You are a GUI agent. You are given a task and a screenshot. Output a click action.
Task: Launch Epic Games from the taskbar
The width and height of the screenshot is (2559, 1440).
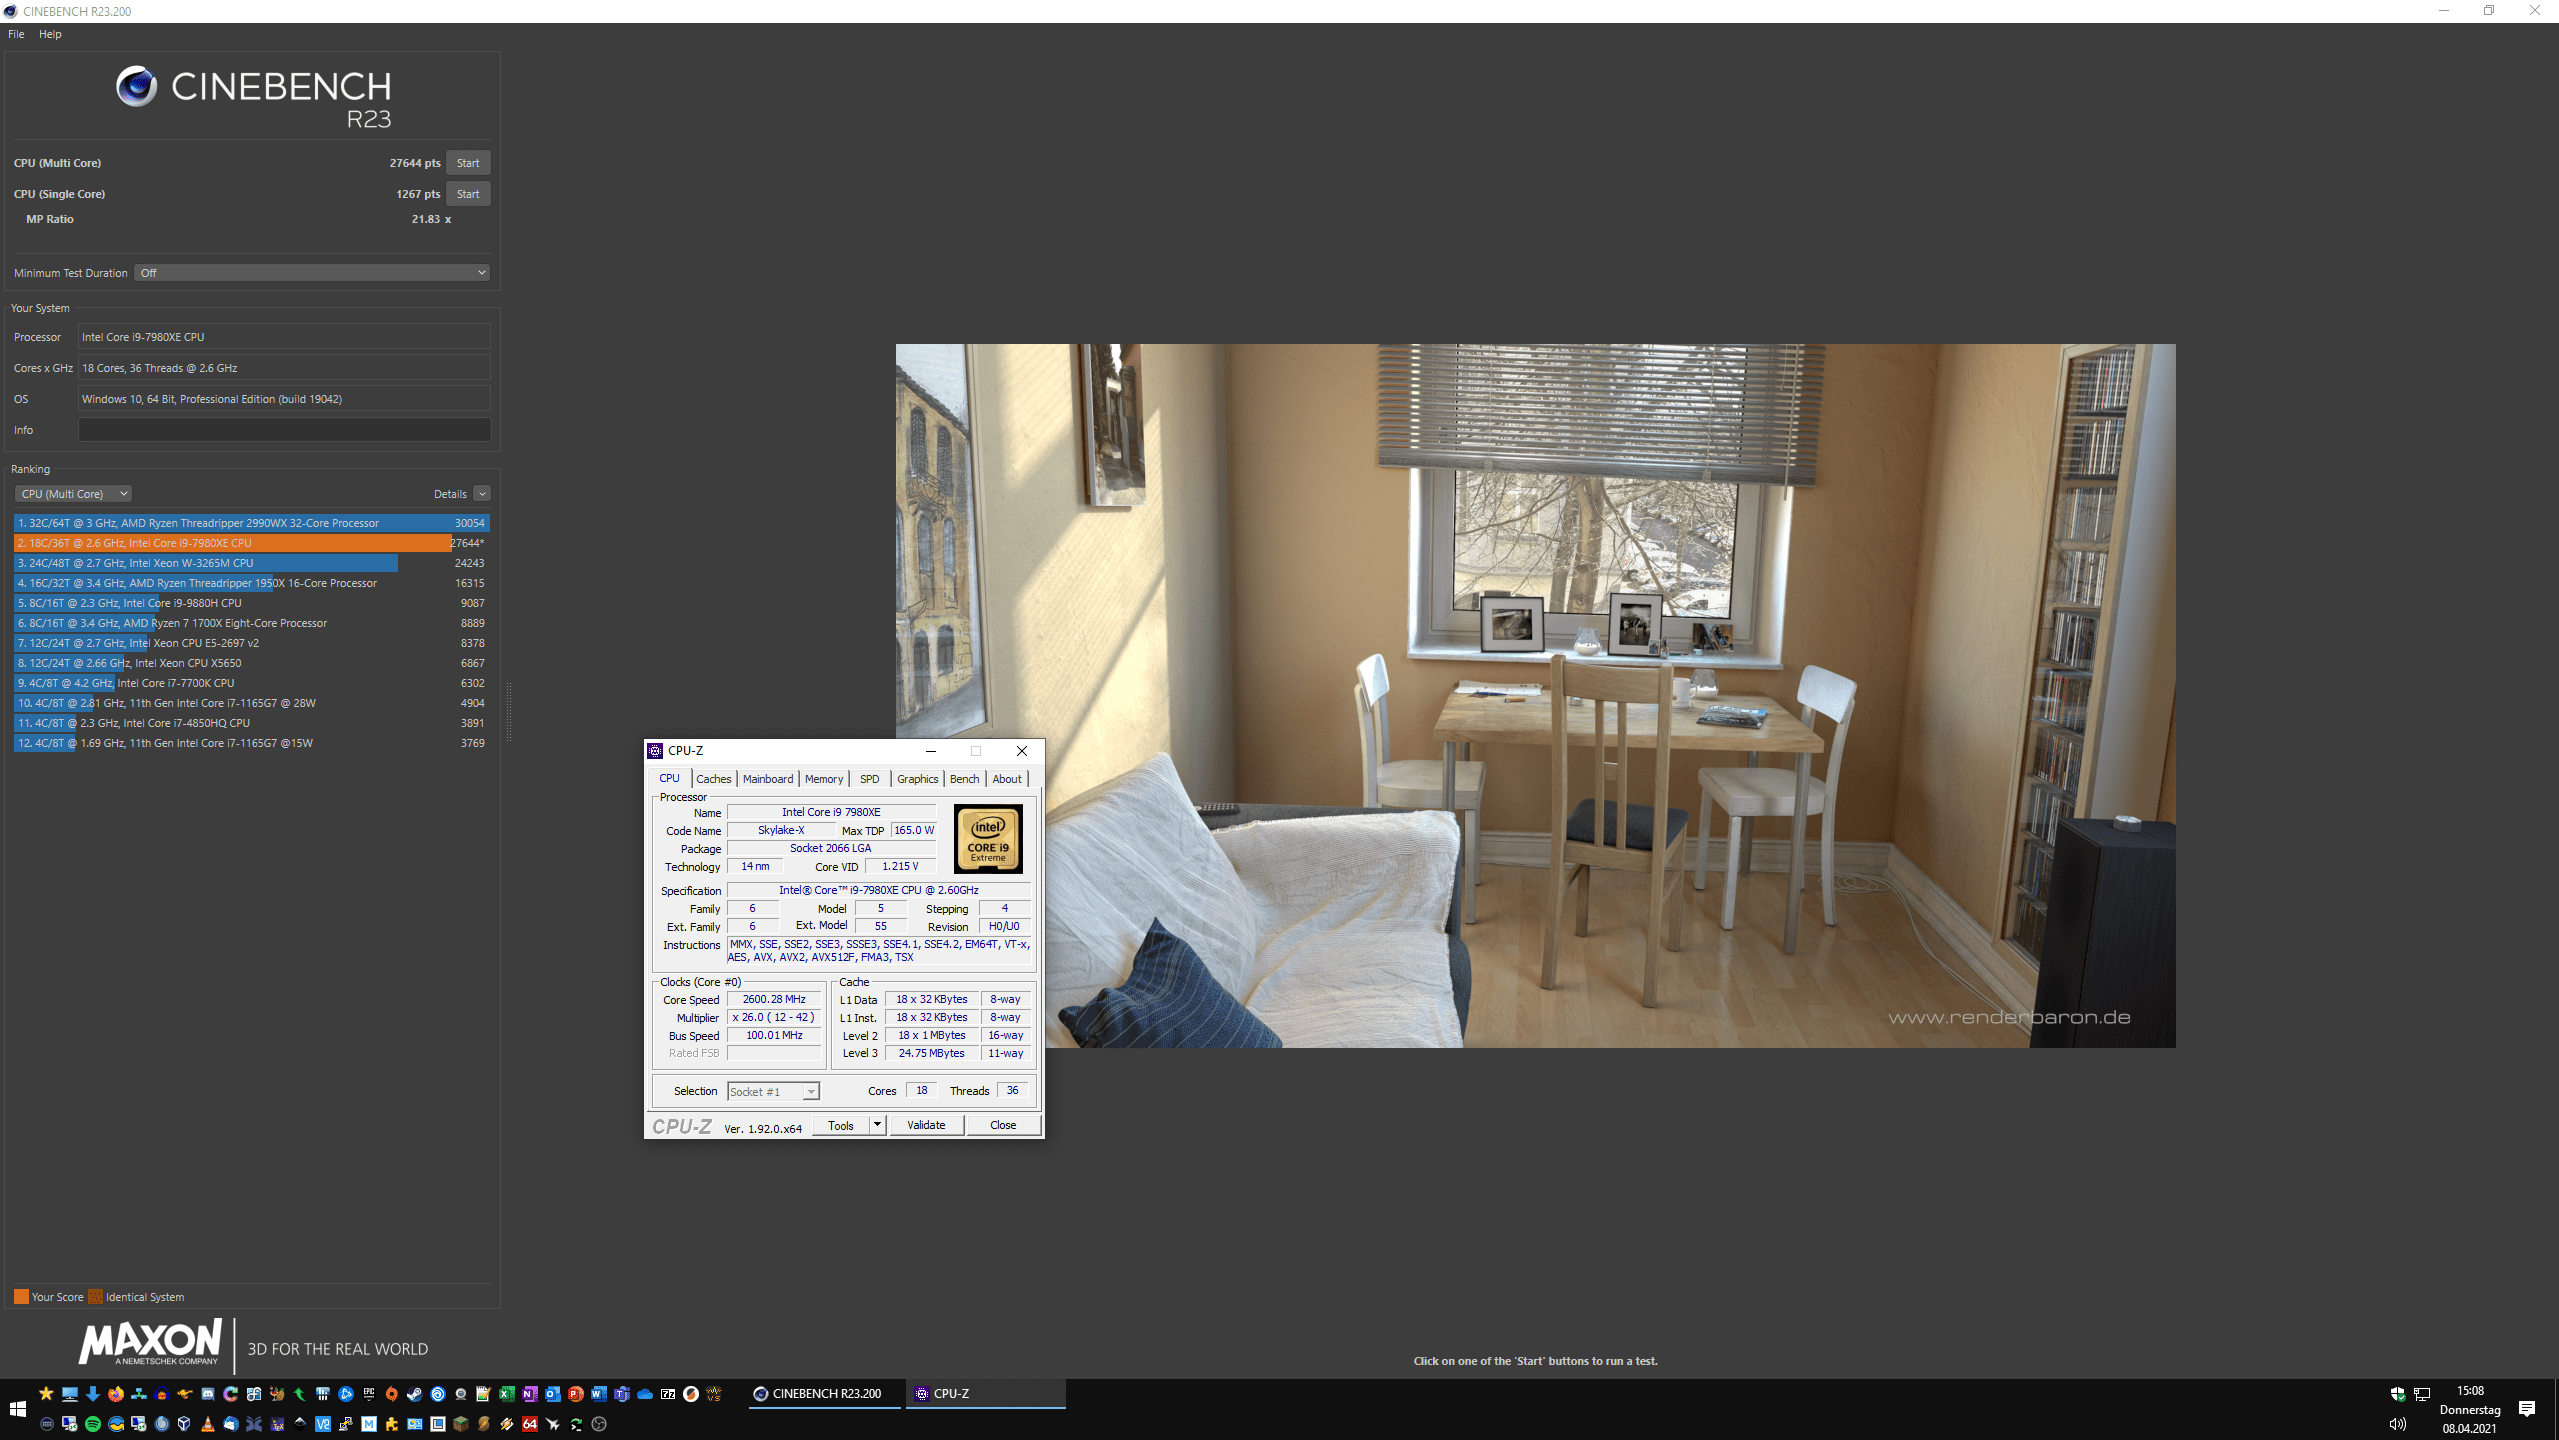pyautogui.click(x=369, y=1393)
